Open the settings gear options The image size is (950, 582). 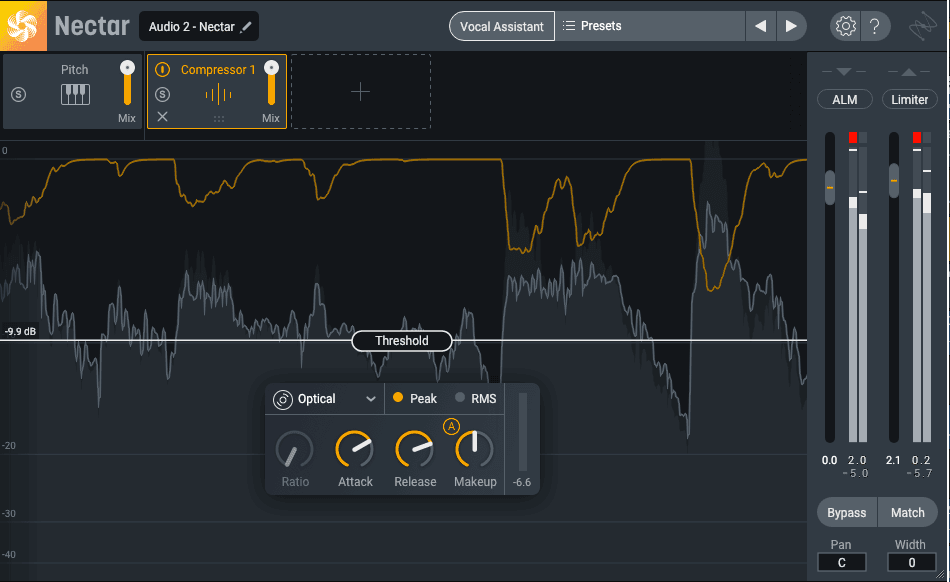coord(845,26)
